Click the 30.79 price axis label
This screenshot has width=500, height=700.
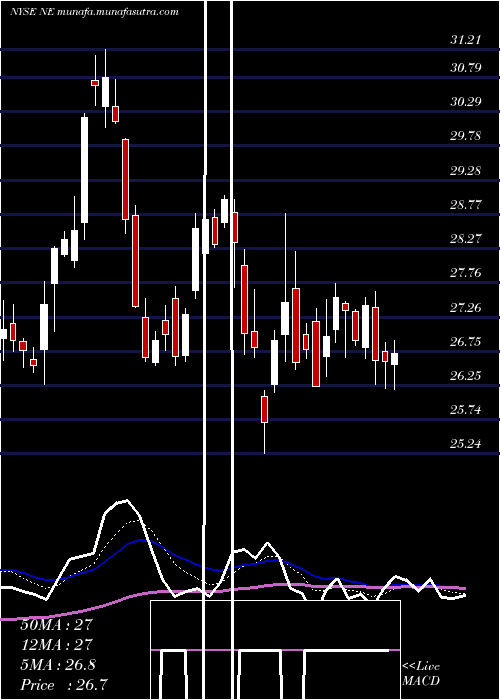[x=465, y=68]
